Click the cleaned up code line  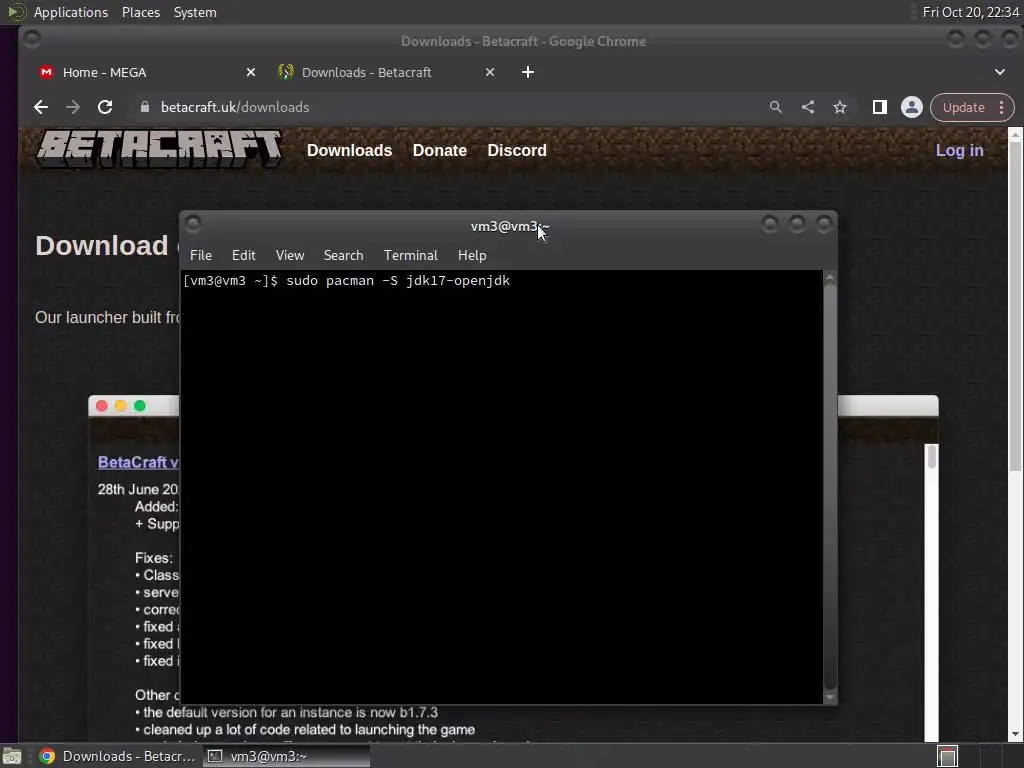[305, 729]
